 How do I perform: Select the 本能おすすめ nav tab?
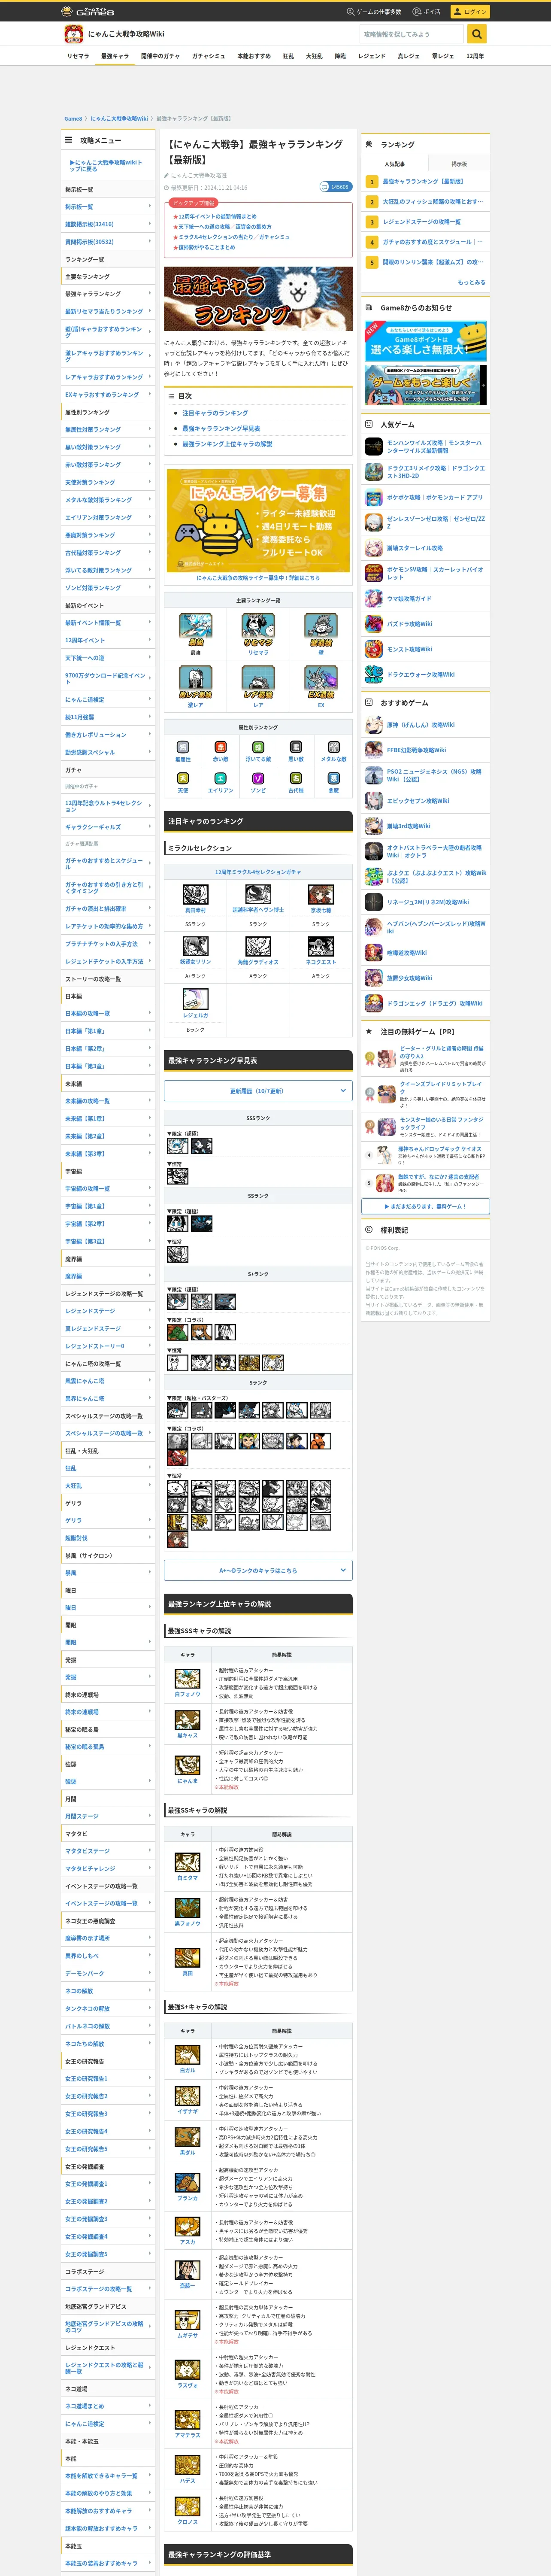point(254,56)
